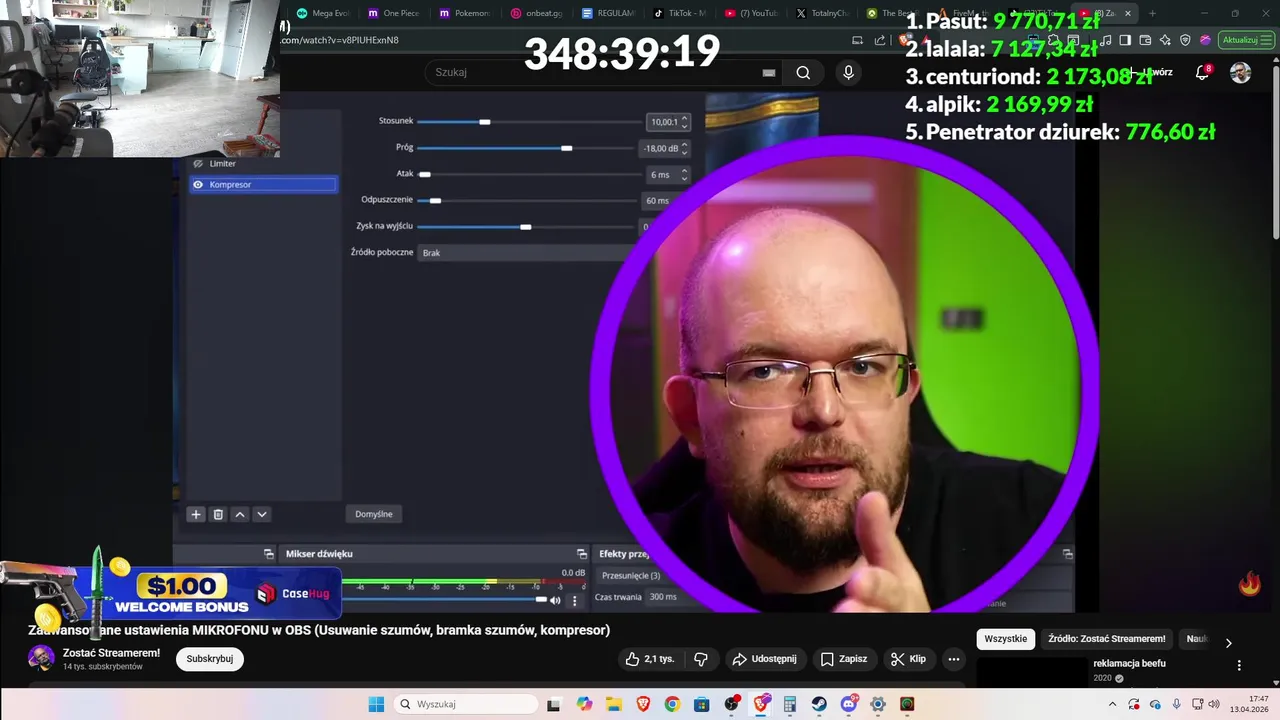Toggle Kompresor filter visibility eye

point(198,184)
